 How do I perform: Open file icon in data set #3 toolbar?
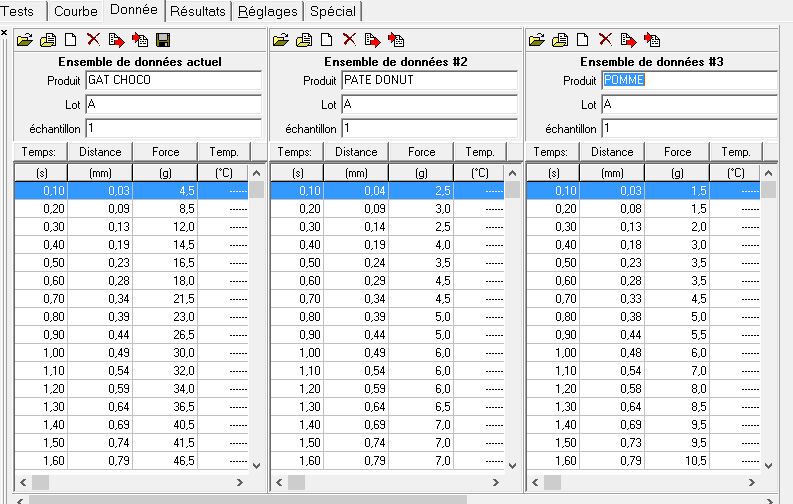(x=537, y=40)
